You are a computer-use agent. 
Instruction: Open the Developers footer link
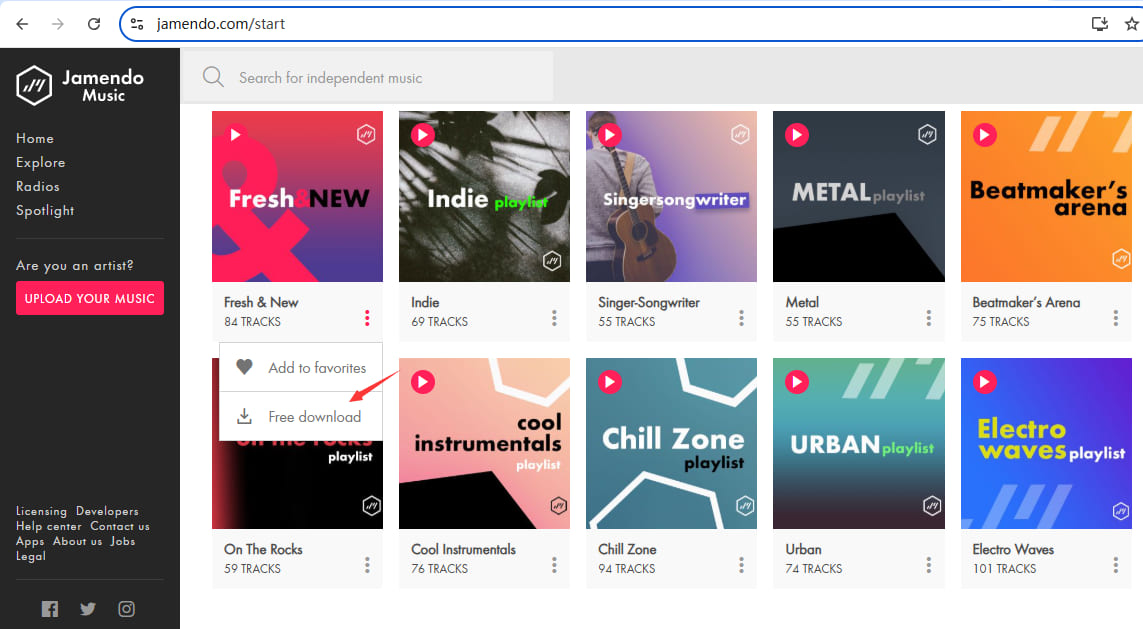point(107,511)
